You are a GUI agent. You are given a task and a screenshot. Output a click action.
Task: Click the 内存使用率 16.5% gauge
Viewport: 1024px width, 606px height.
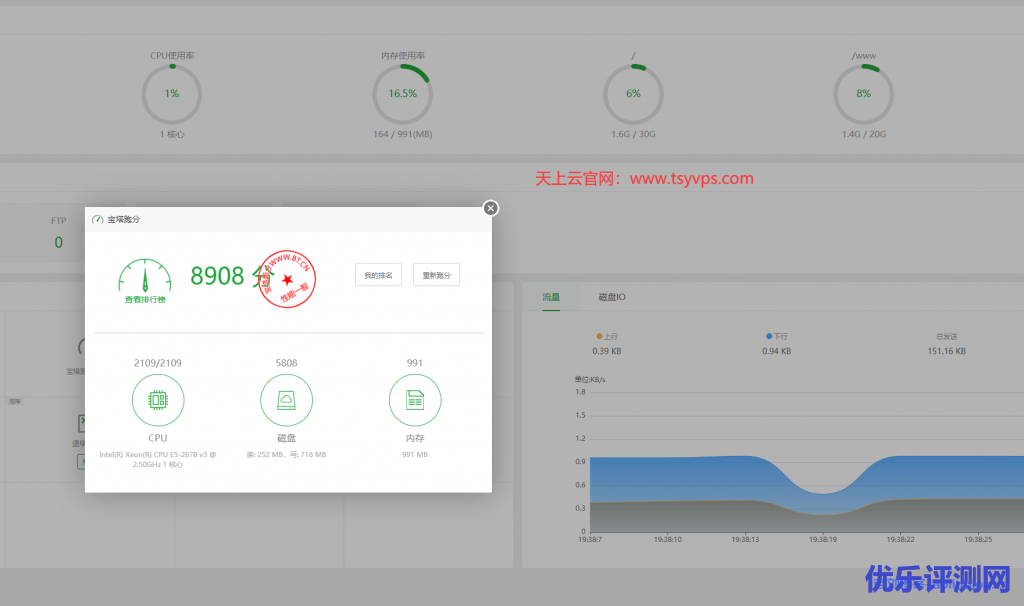(402, 94)
